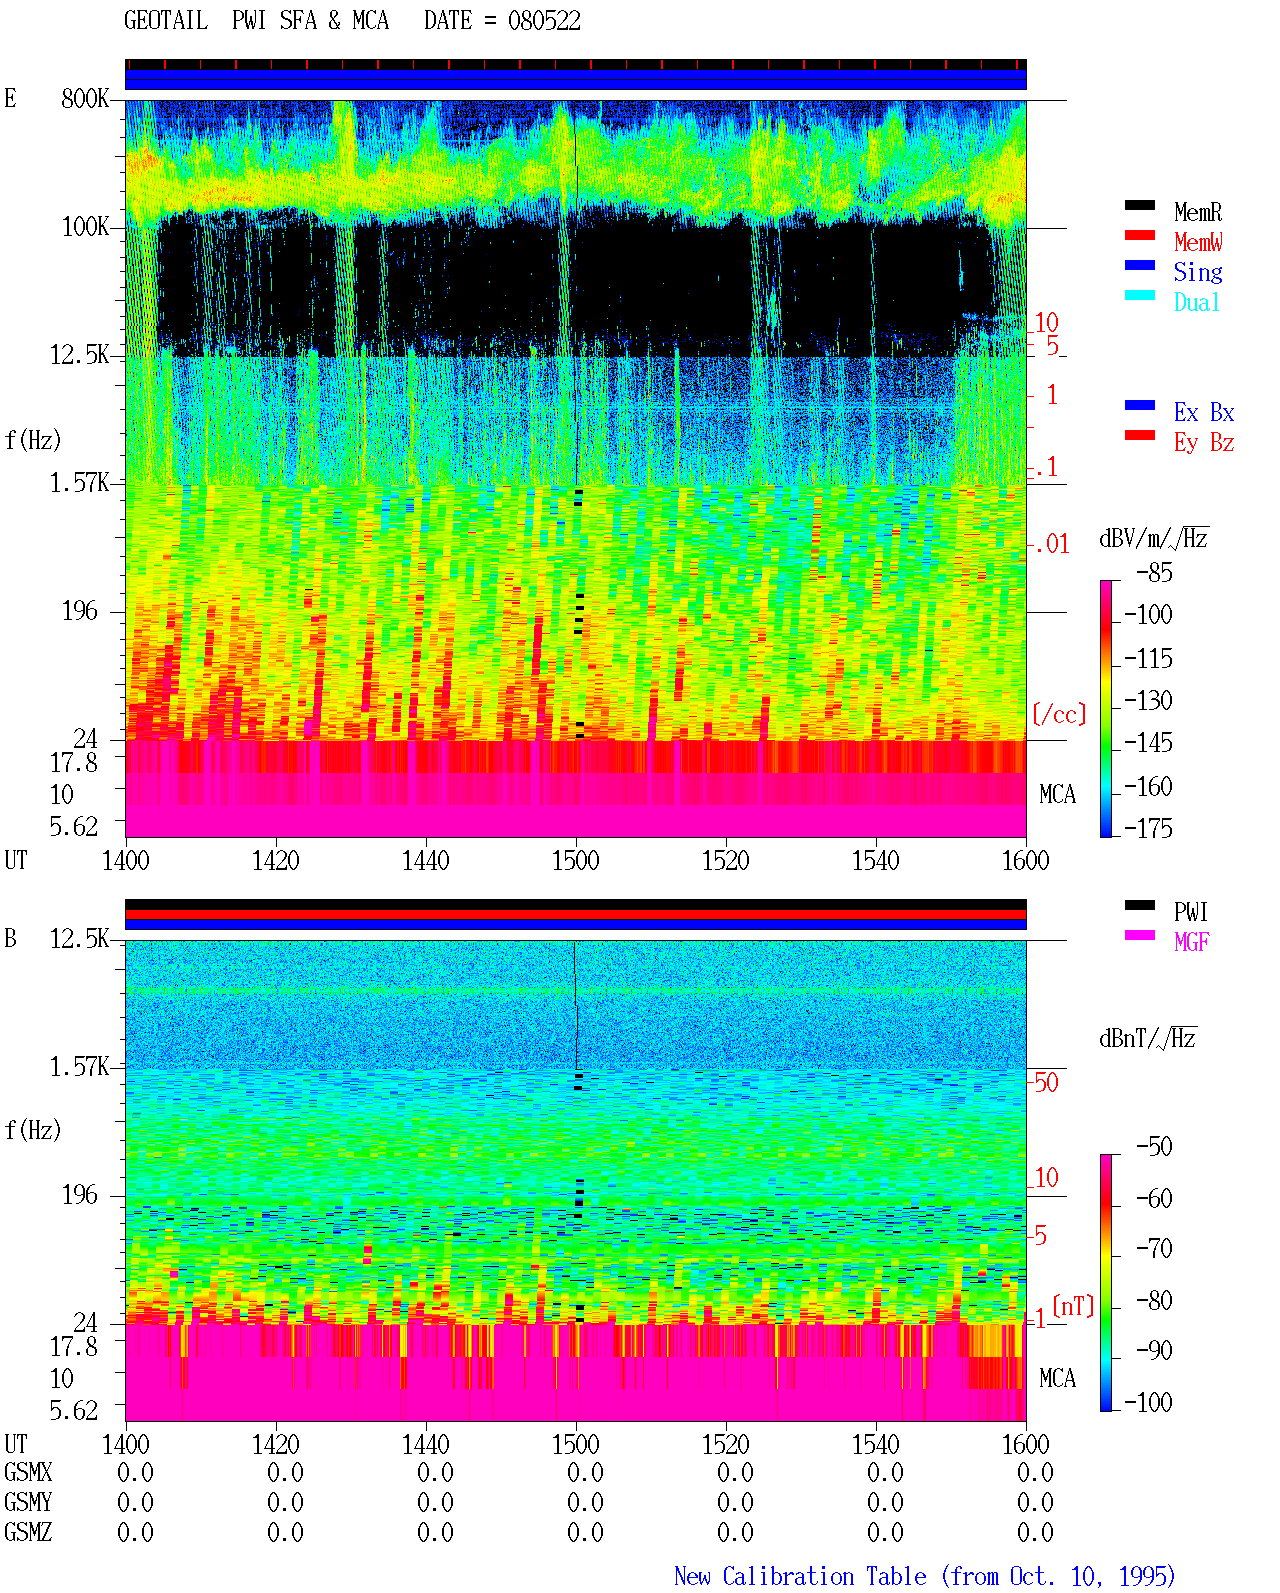Click the 'MCA' label beside E panel

coord(1057,795)
